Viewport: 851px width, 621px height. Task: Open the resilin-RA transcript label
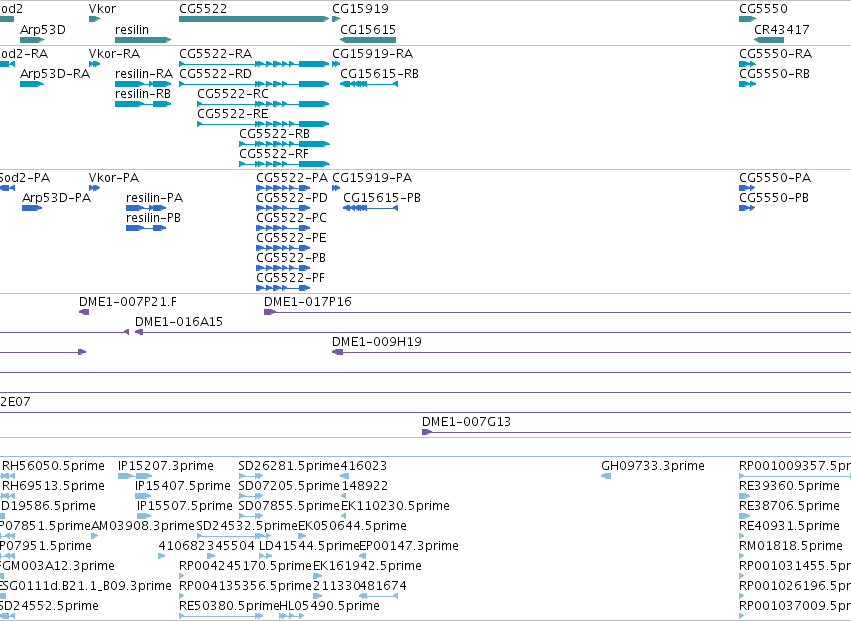(x=144, y=73)
